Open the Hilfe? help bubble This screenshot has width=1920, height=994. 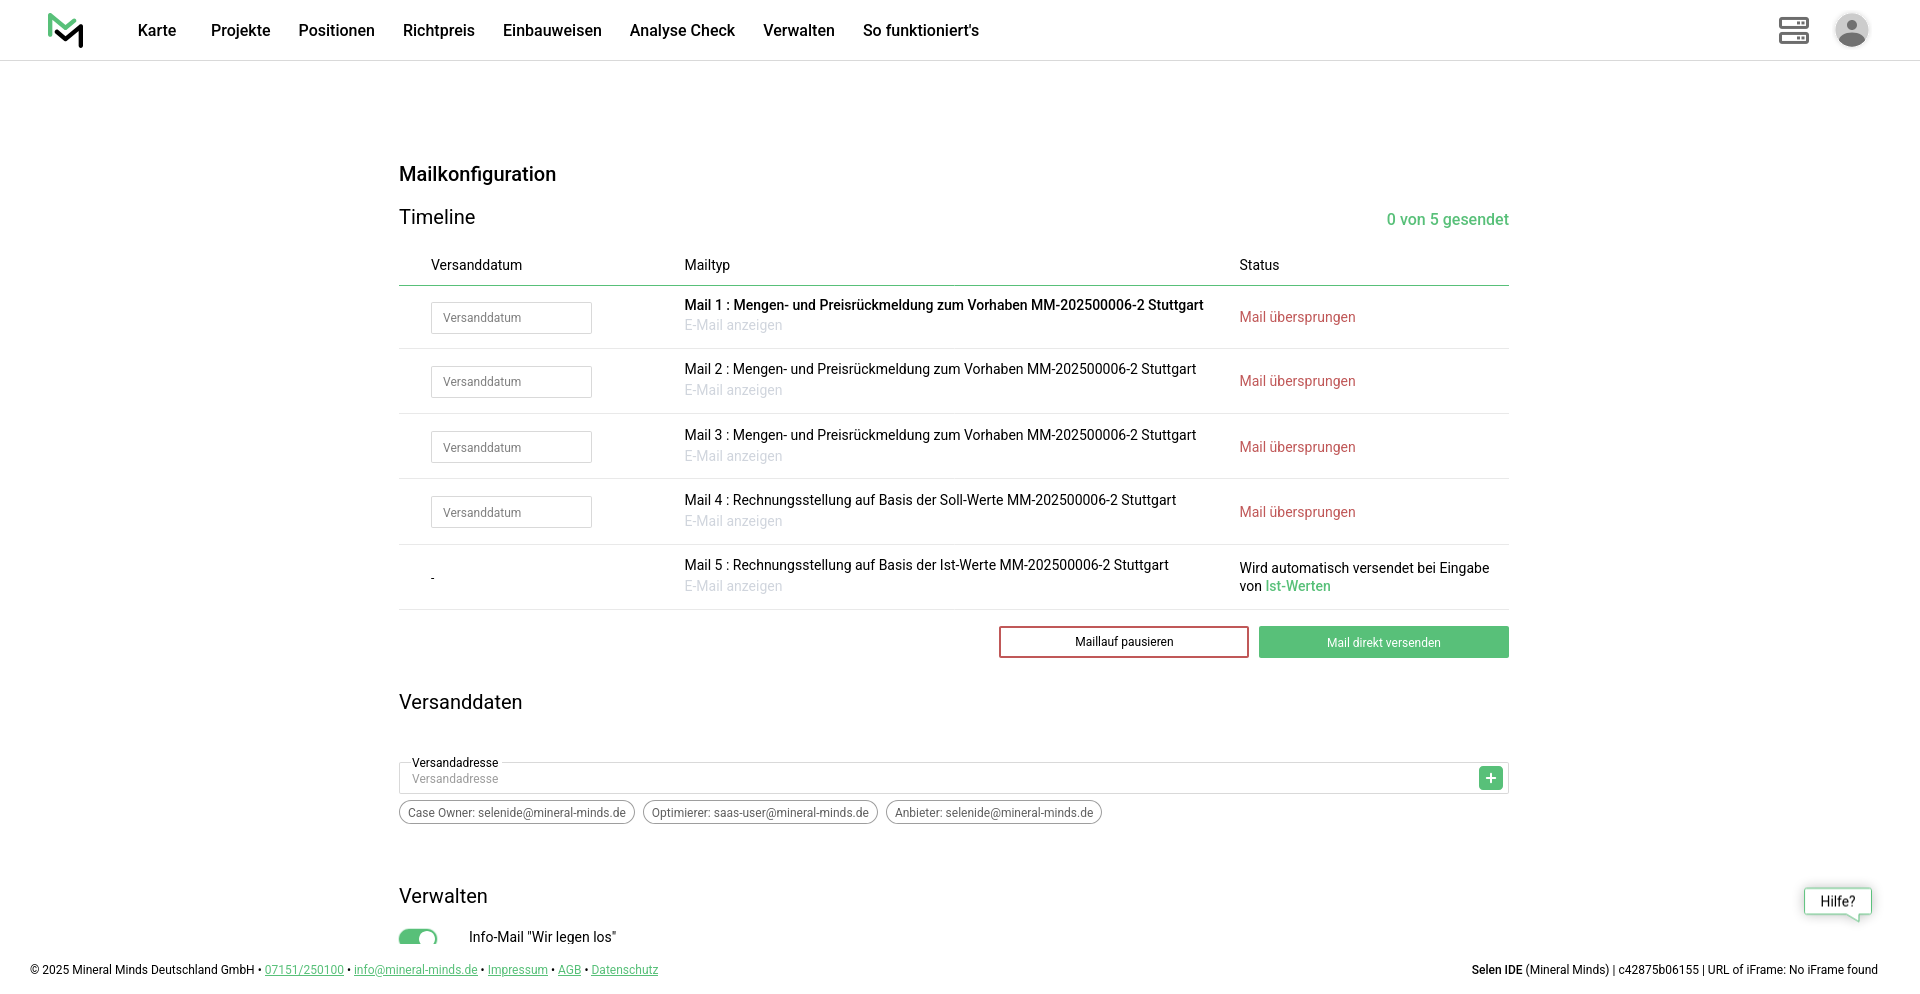pos(1837,901)
